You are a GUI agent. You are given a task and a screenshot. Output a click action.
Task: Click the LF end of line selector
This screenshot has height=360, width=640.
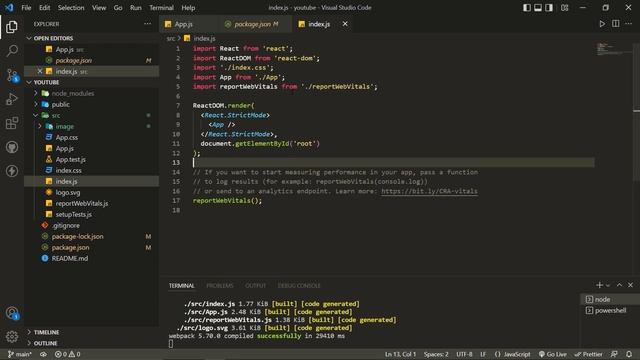[483, 354]
